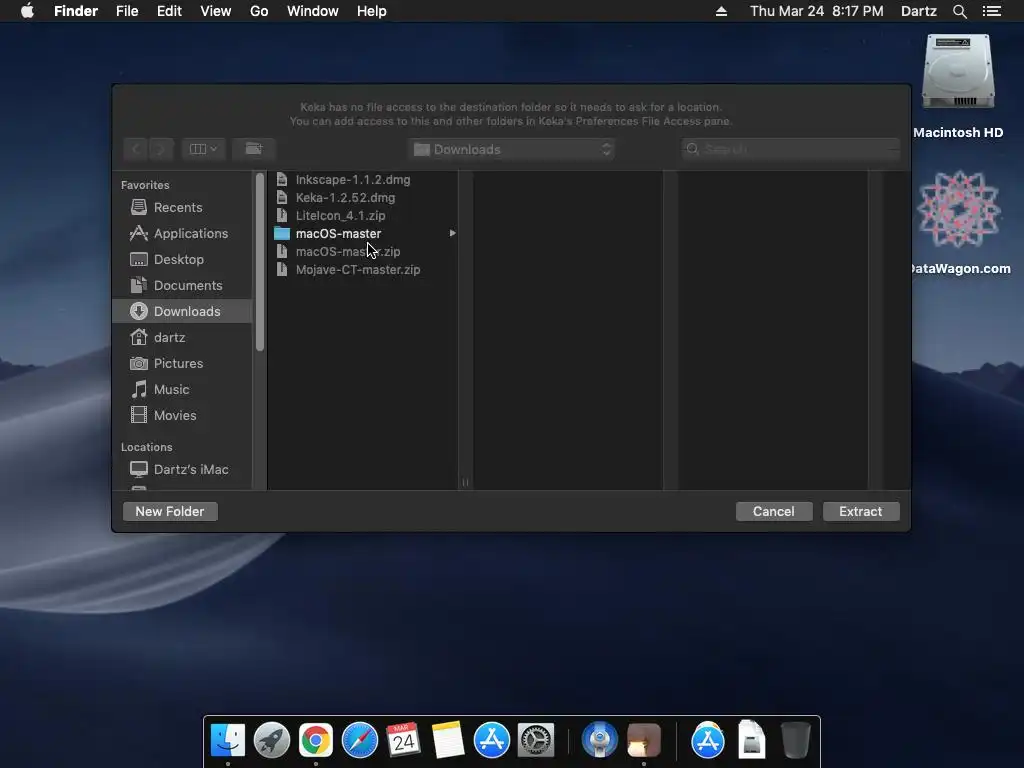The height and width of the screenshot is (768, 1024).
Task: Open the Go menu
Action: pos(259,11)
